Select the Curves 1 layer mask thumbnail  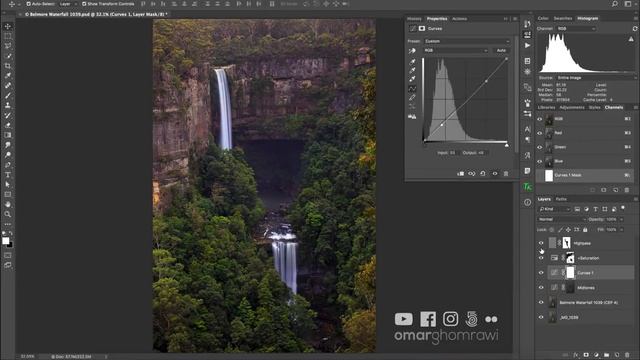pos(570,273)
